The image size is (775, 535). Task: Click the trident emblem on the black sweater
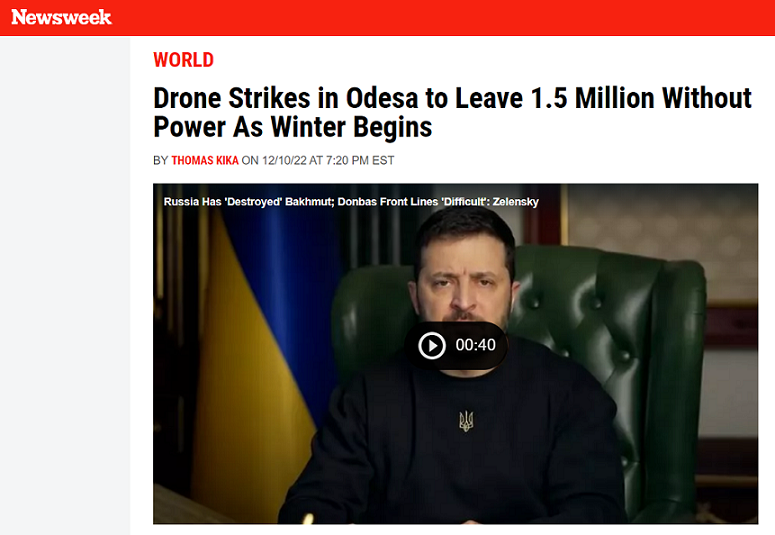pos(466,421)
